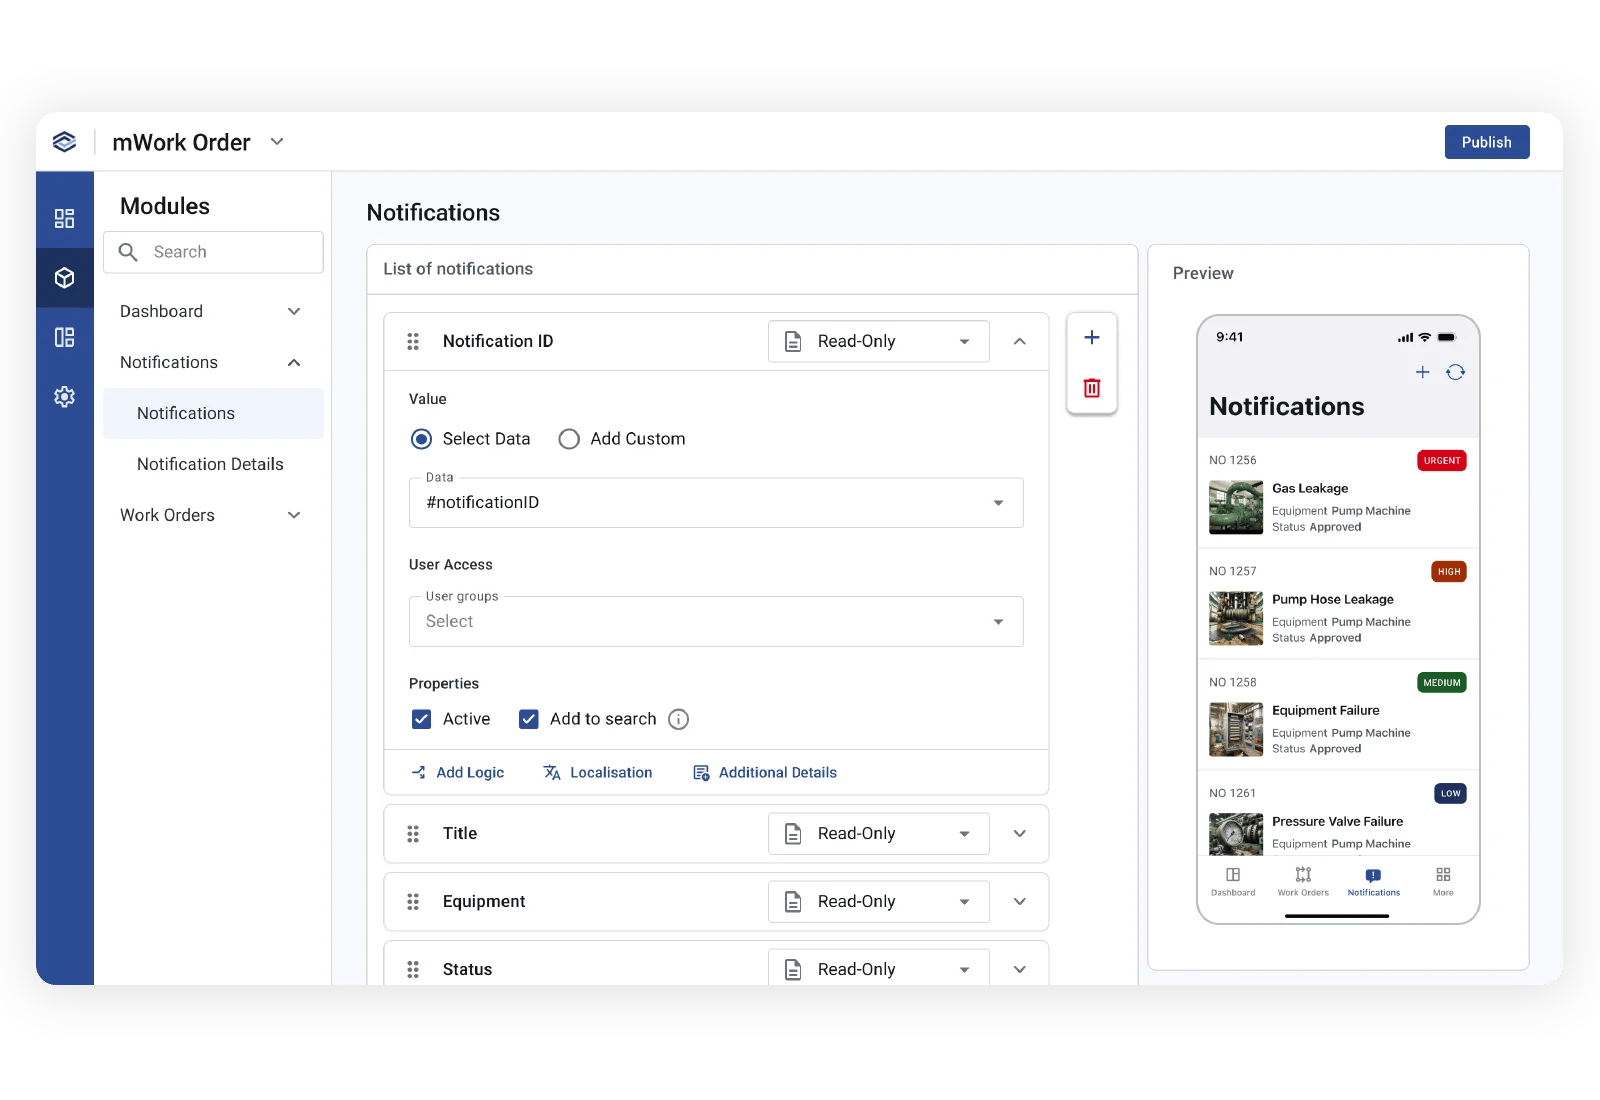Click the info icon beside Add to search

tap(679, 720)
